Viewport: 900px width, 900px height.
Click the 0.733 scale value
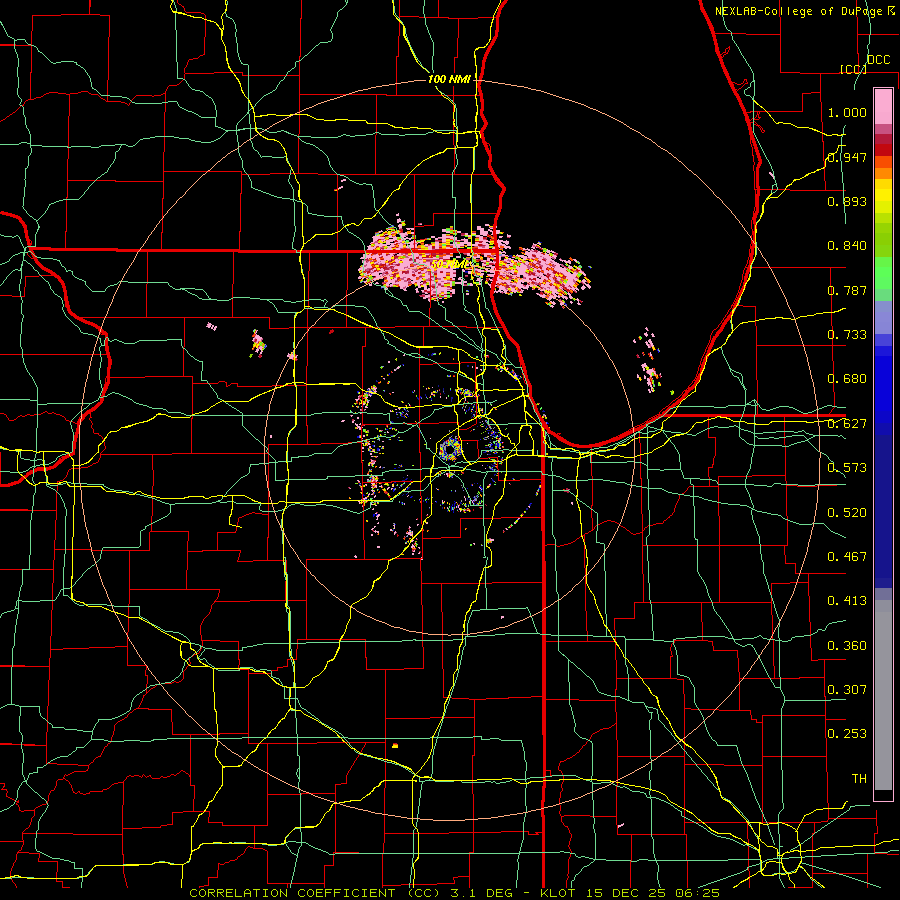847,335
